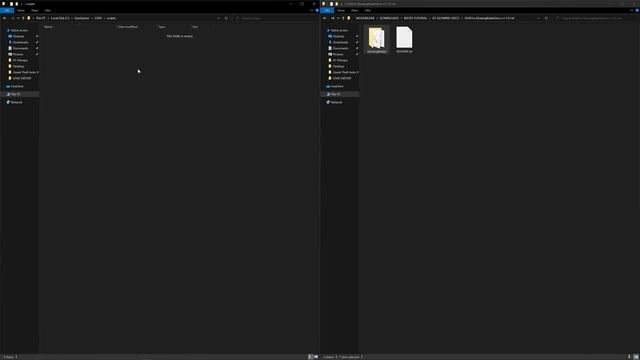Open Documents in right window sidebar
Image resolution: width=640 pixels, height=360 pixels.
340,48
